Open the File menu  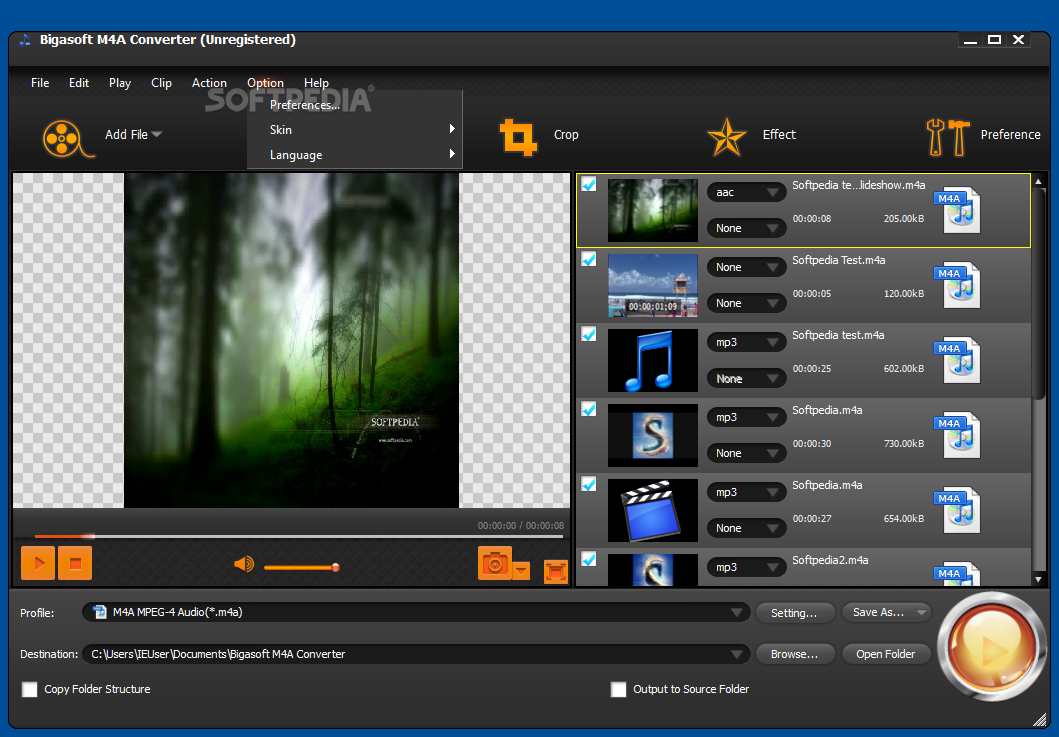click(40, 82)
